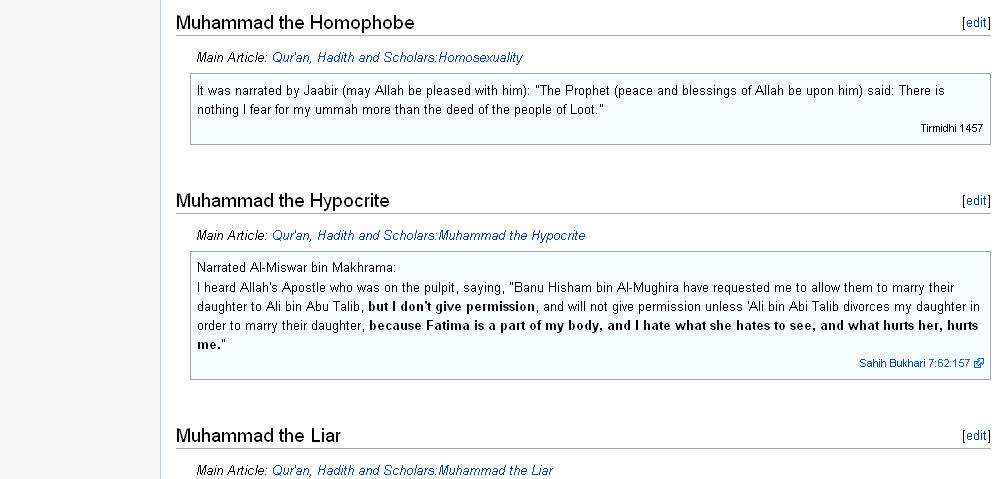The height and width of the screenshot is (479, 999).
Task: Click bold phrase "but I don't give permission"
Action: 451,307
